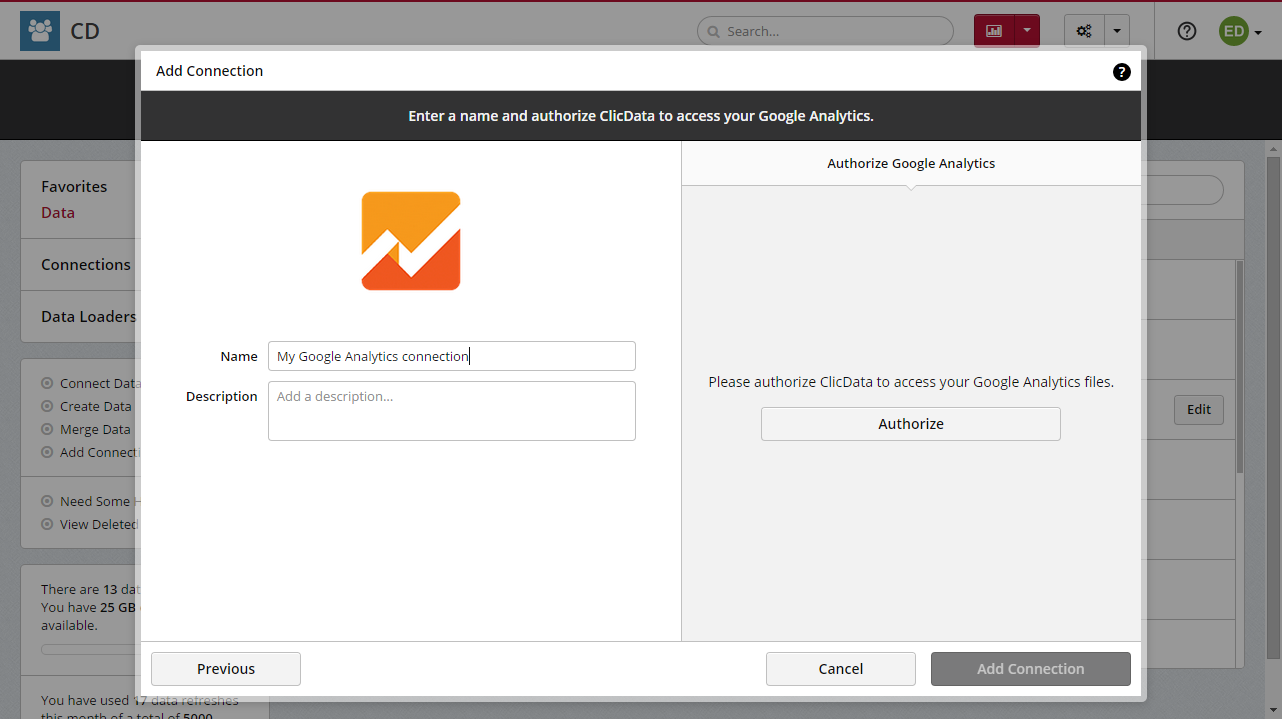Click the 'Description' field label

(222, 397)
